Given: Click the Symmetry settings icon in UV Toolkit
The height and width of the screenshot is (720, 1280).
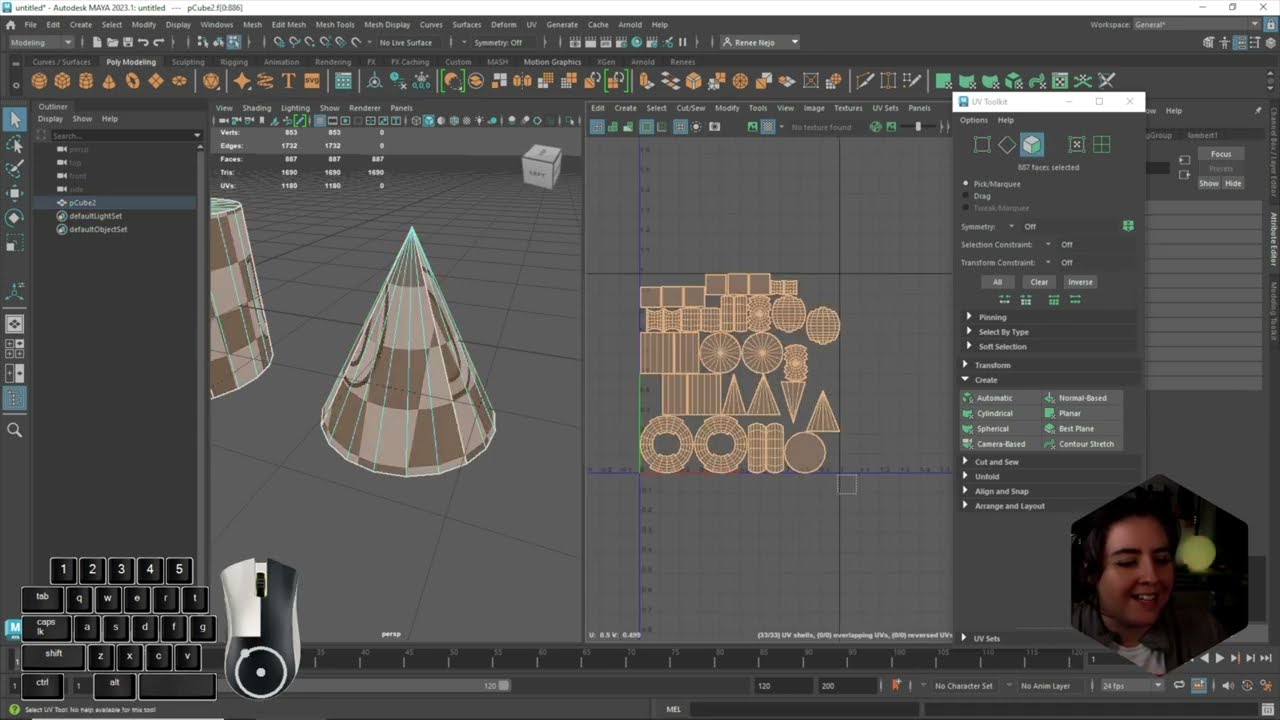Looking at the screenshot, I should (1128, 226).
